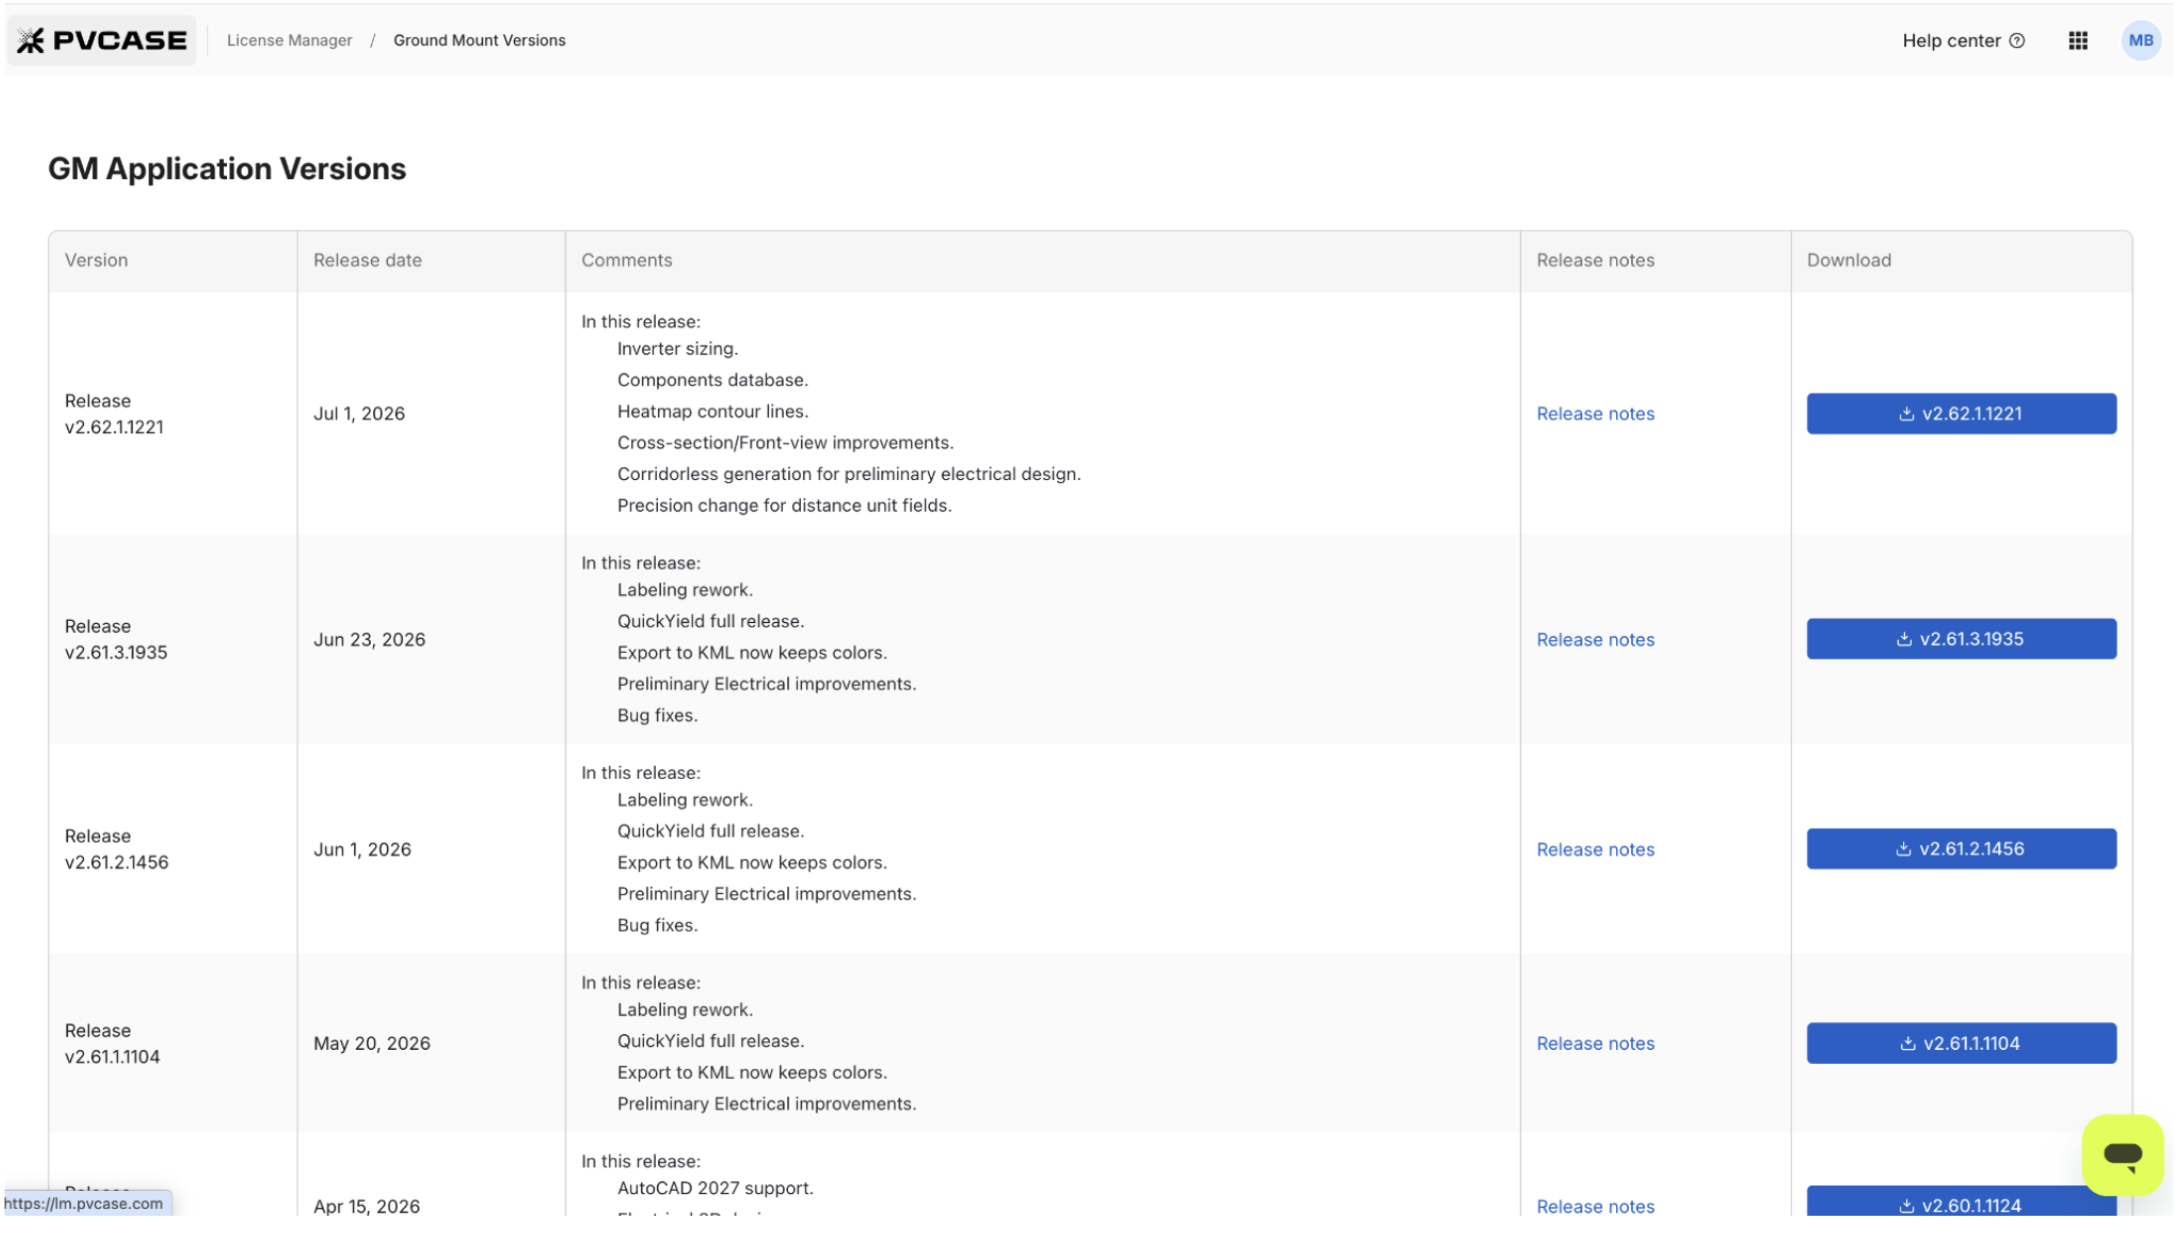
Task: Download version v2.60.1.1124
Action: [x=1961, y=1202]
